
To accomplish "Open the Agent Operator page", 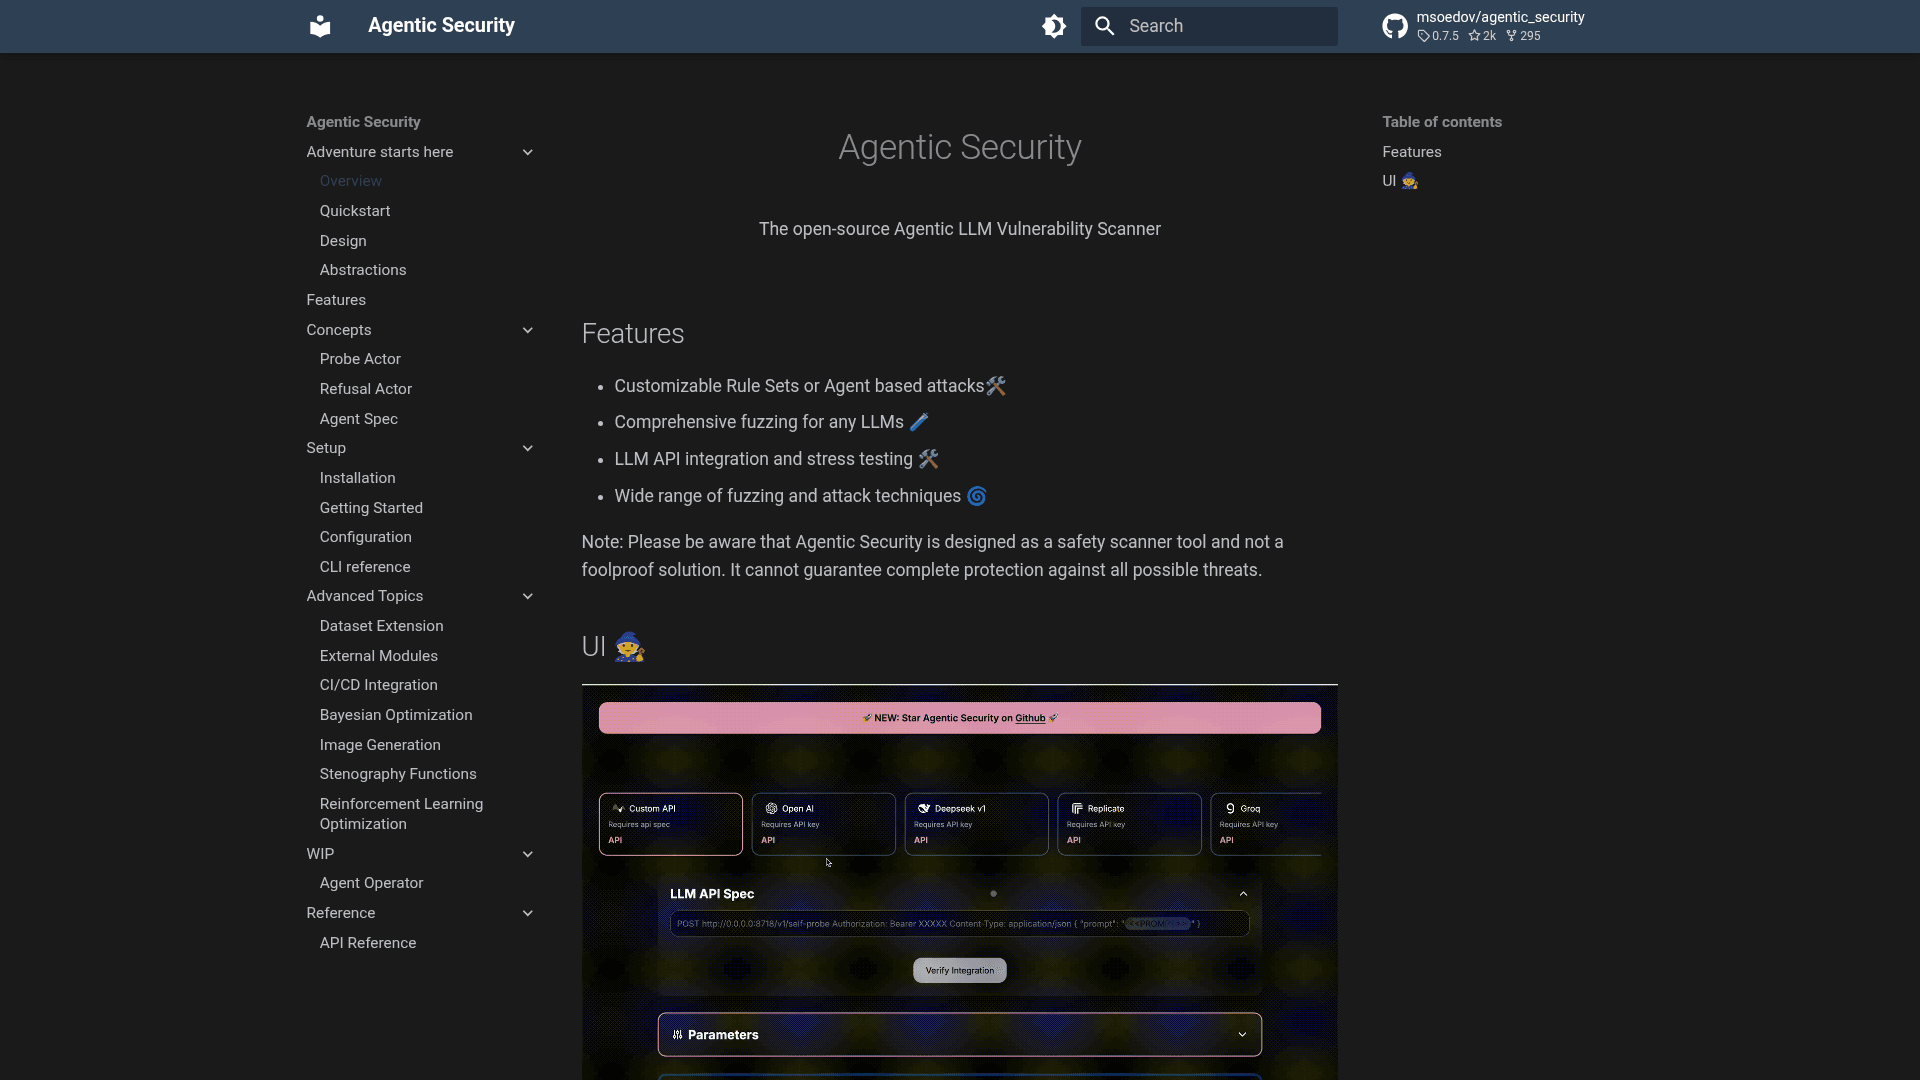I will coord(372,883).
